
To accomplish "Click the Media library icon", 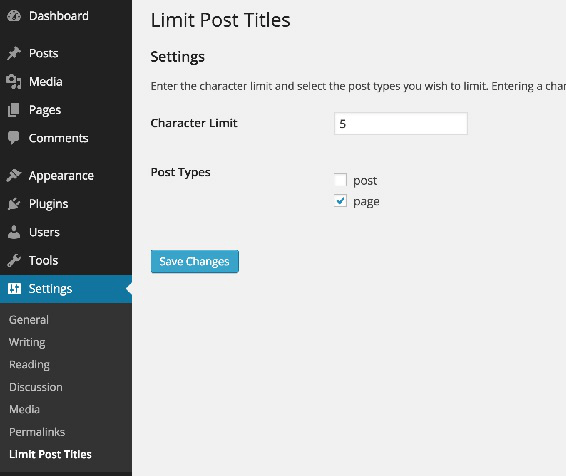I will tap(14, 82).
